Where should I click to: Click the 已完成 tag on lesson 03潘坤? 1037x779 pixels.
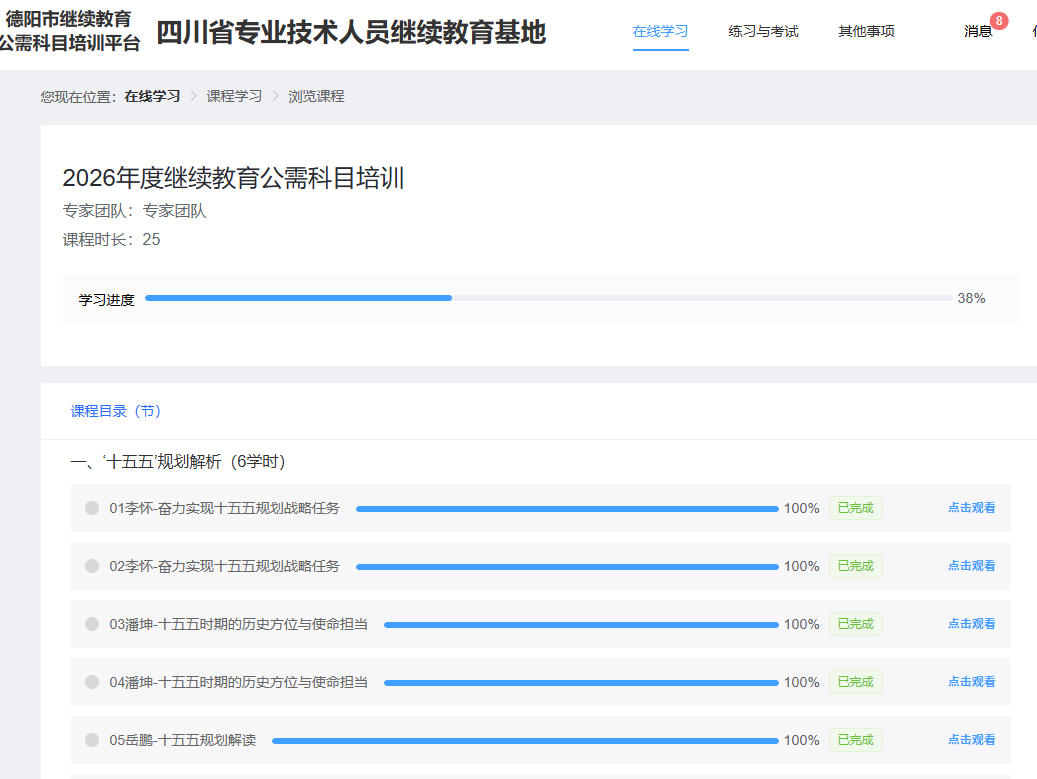(856, 624)
